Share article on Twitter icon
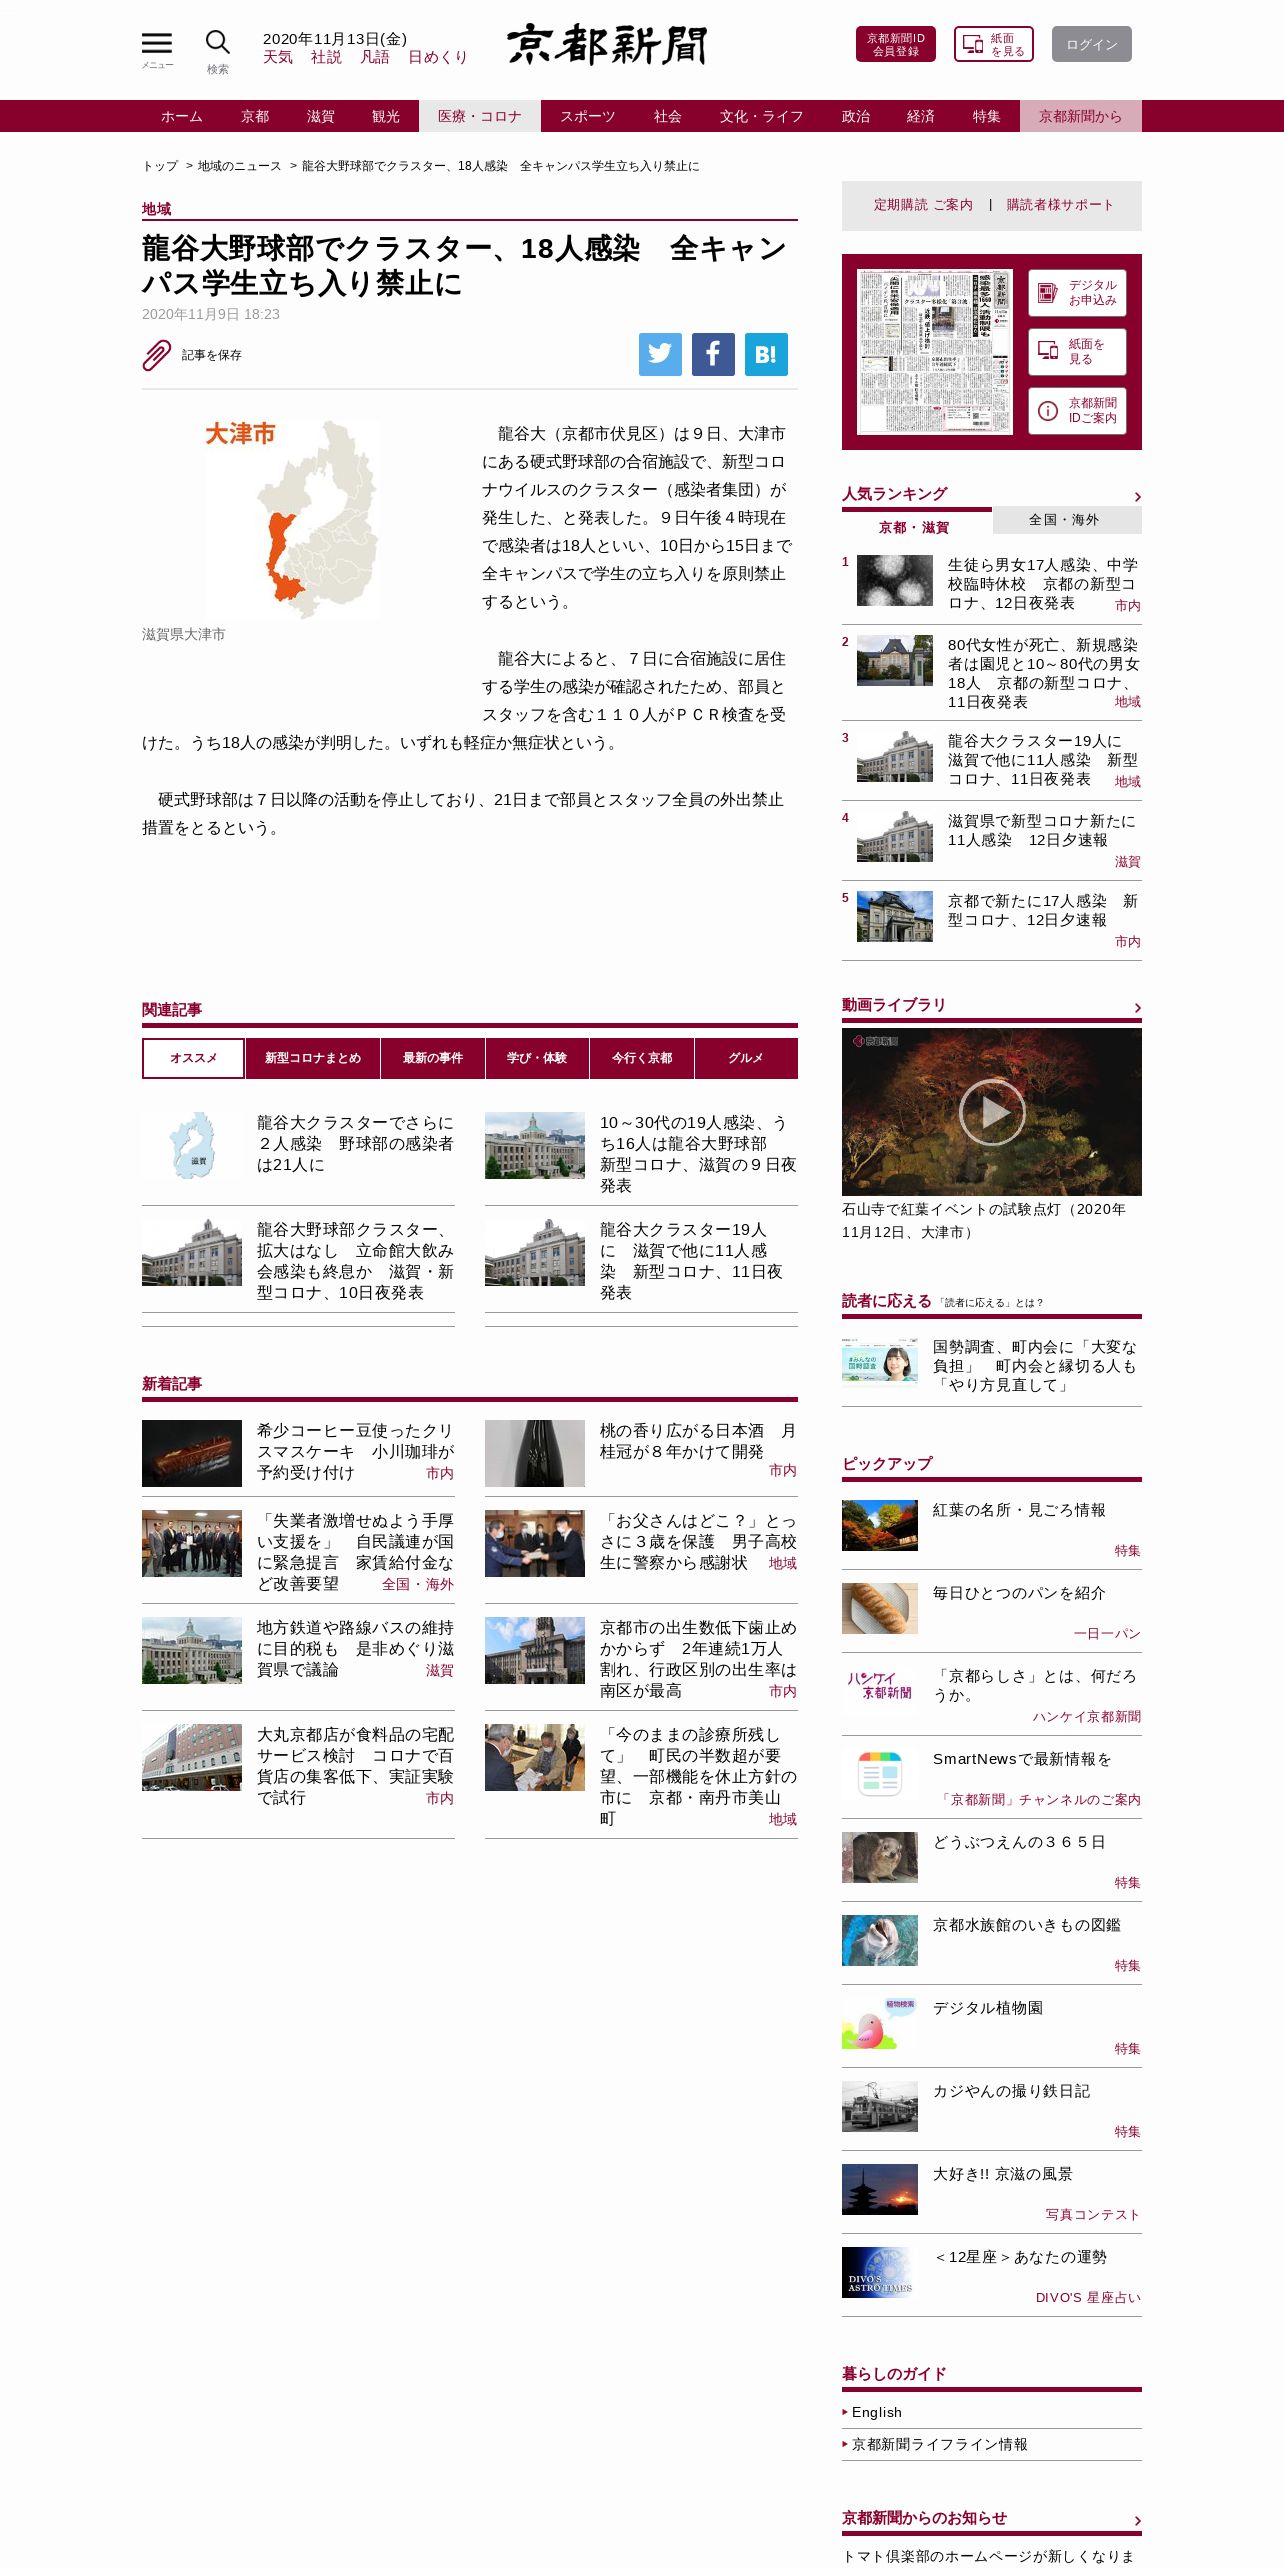This screenshot has height=2568, width=1284. 660,354
